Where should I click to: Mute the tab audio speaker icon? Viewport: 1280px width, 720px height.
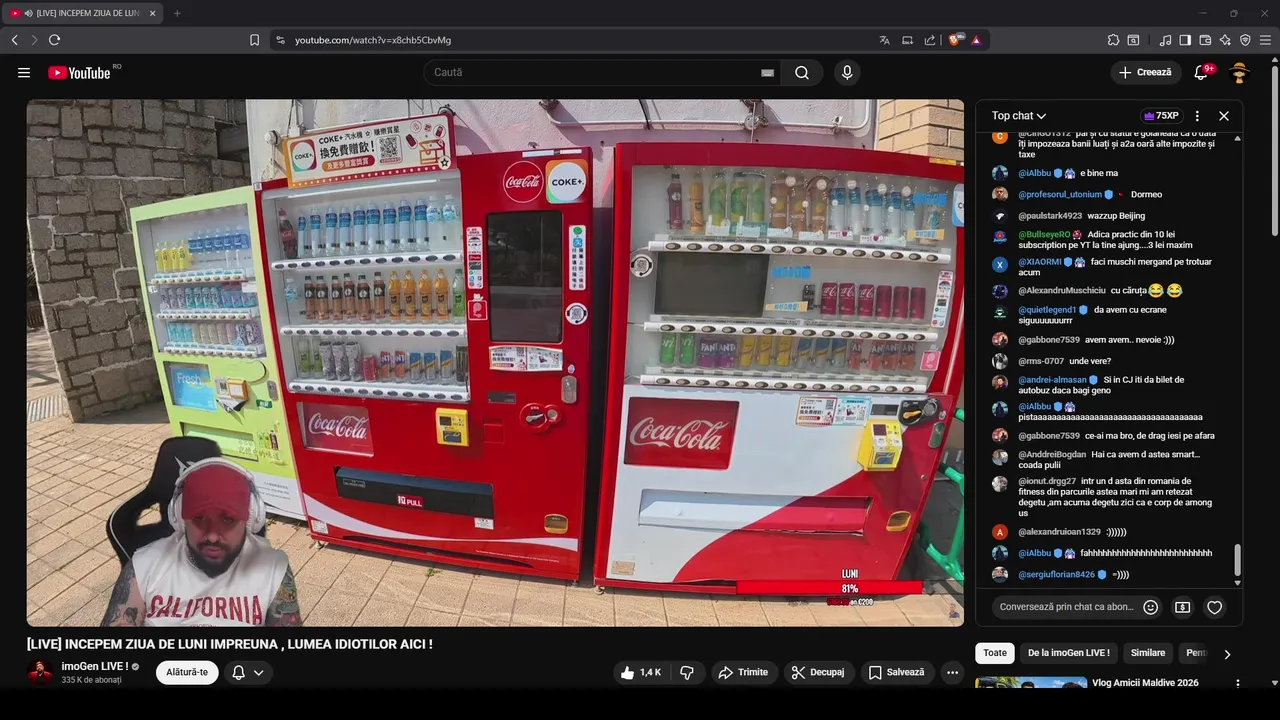coord(28,13)
